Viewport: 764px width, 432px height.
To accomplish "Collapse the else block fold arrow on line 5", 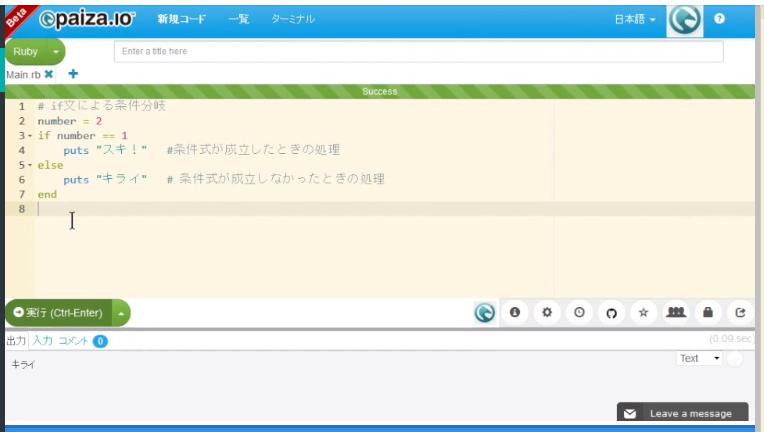I will (30, 165).
